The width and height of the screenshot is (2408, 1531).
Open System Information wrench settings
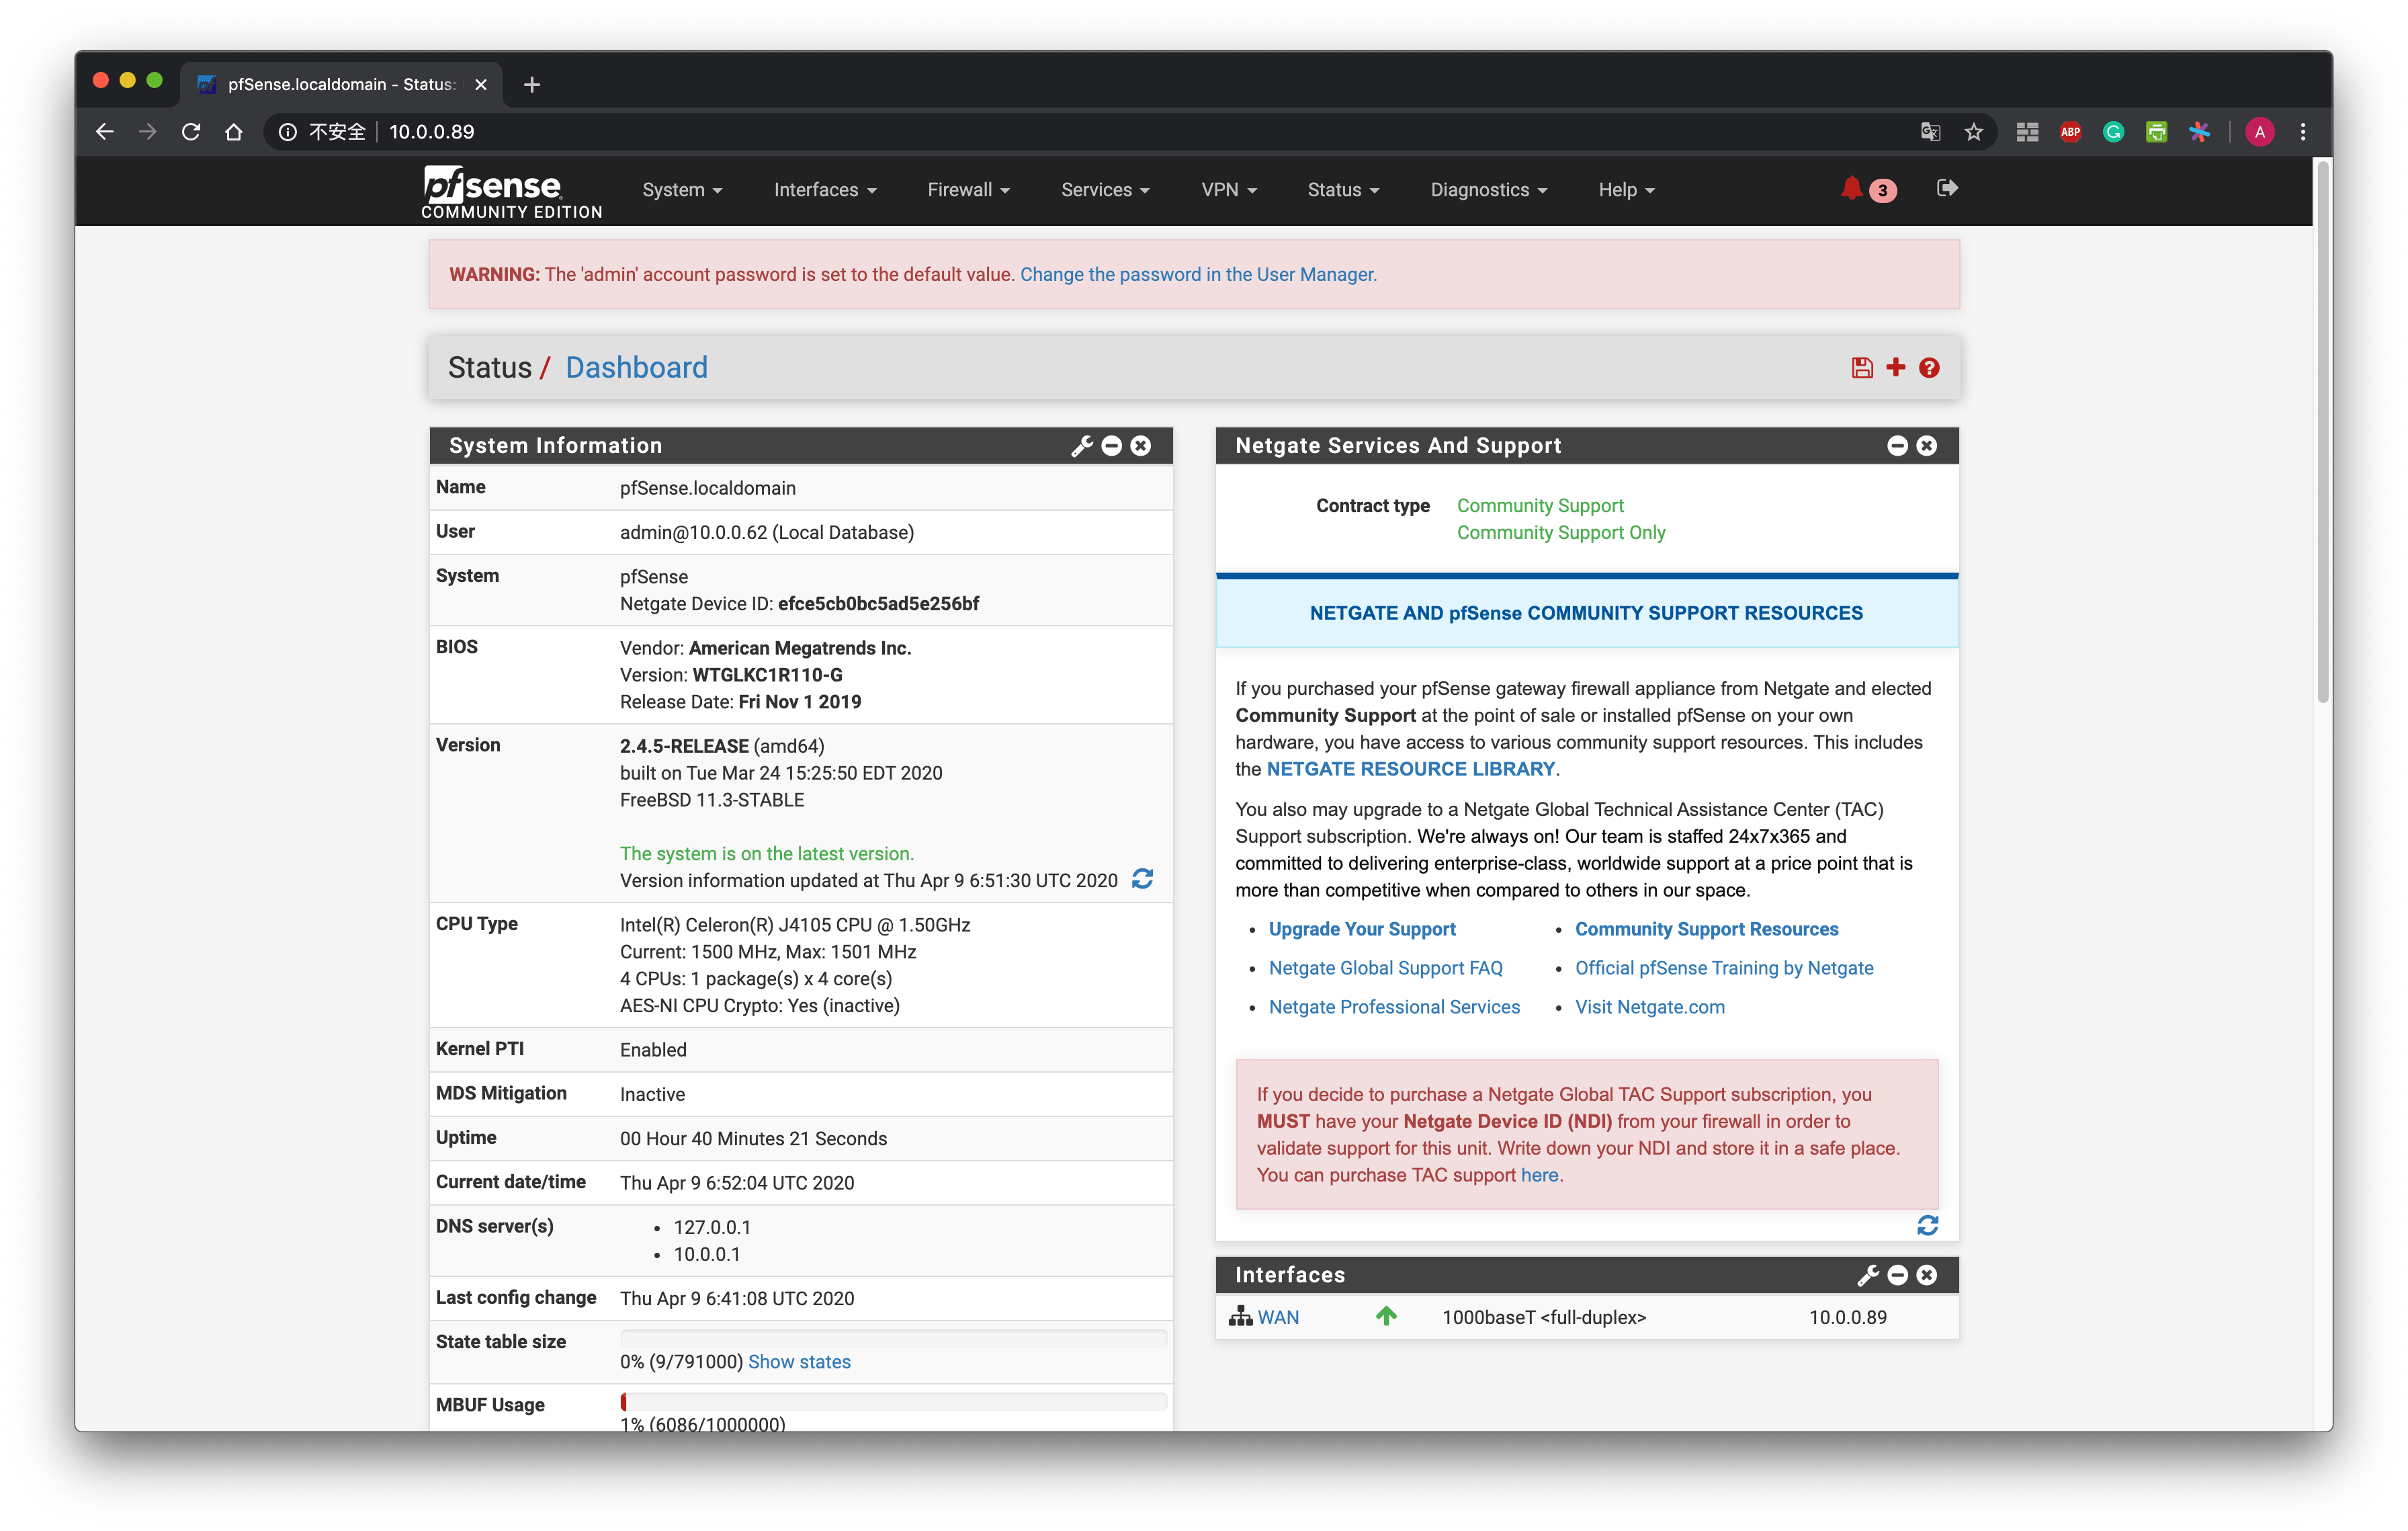click(1081, 446)
